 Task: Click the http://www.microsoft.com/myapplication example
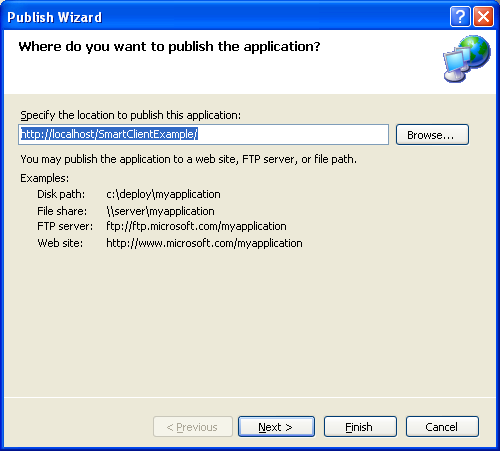204,243
